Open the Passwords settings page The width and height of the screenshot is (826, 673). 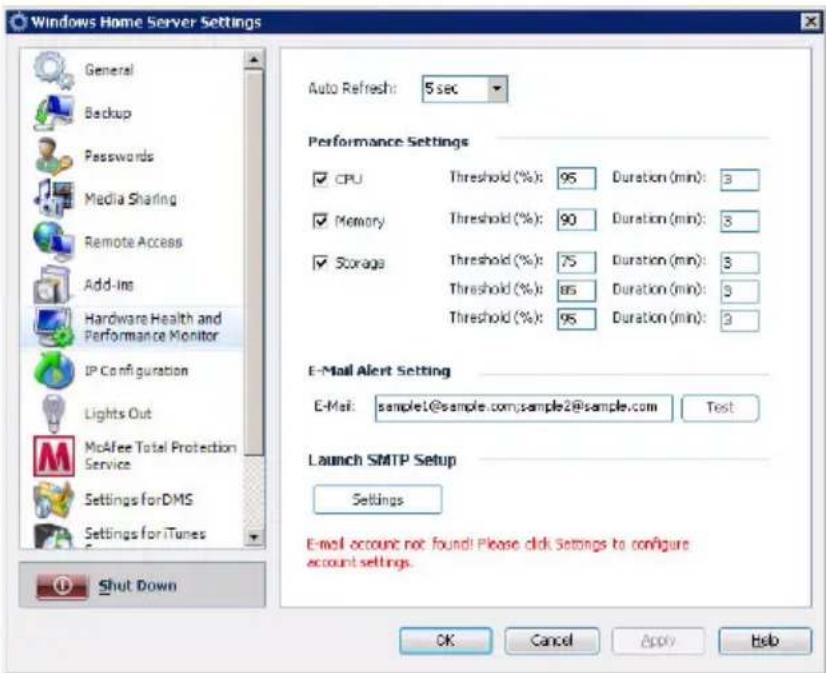[132, 156]
